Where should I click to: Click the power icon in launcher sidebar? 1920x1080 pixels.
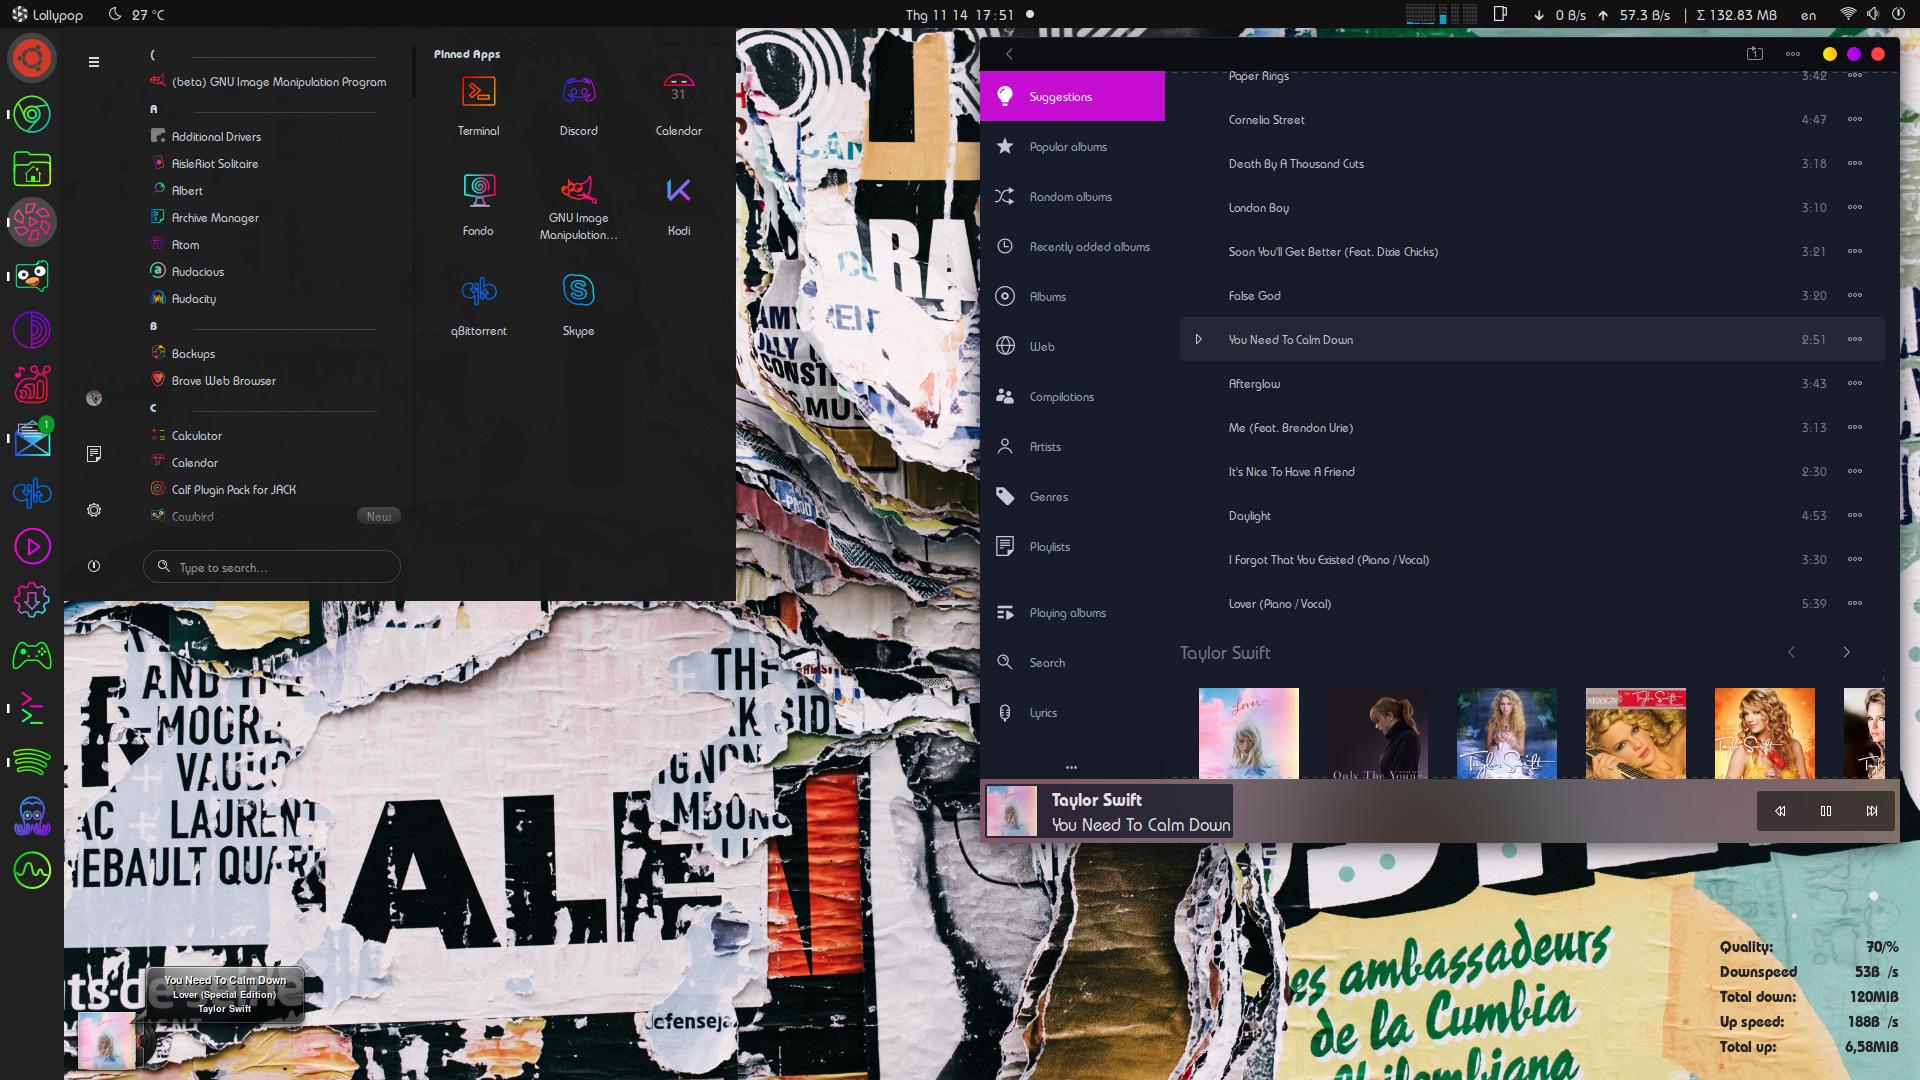tap(94, 566)
